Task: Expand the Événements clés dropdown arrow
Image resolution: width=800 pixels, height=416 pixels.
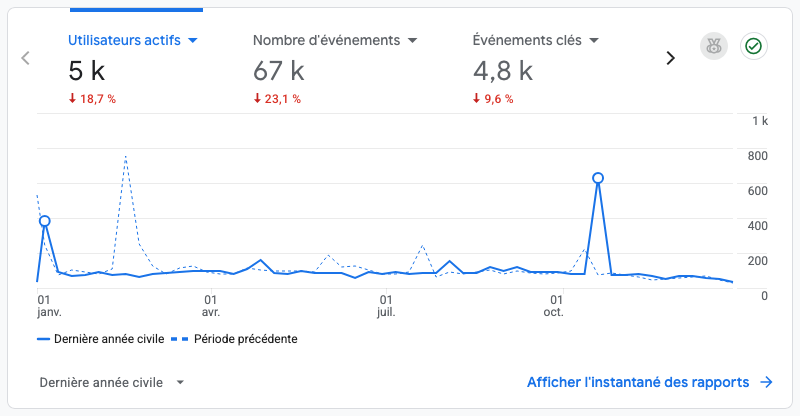Action: (594, 40)
